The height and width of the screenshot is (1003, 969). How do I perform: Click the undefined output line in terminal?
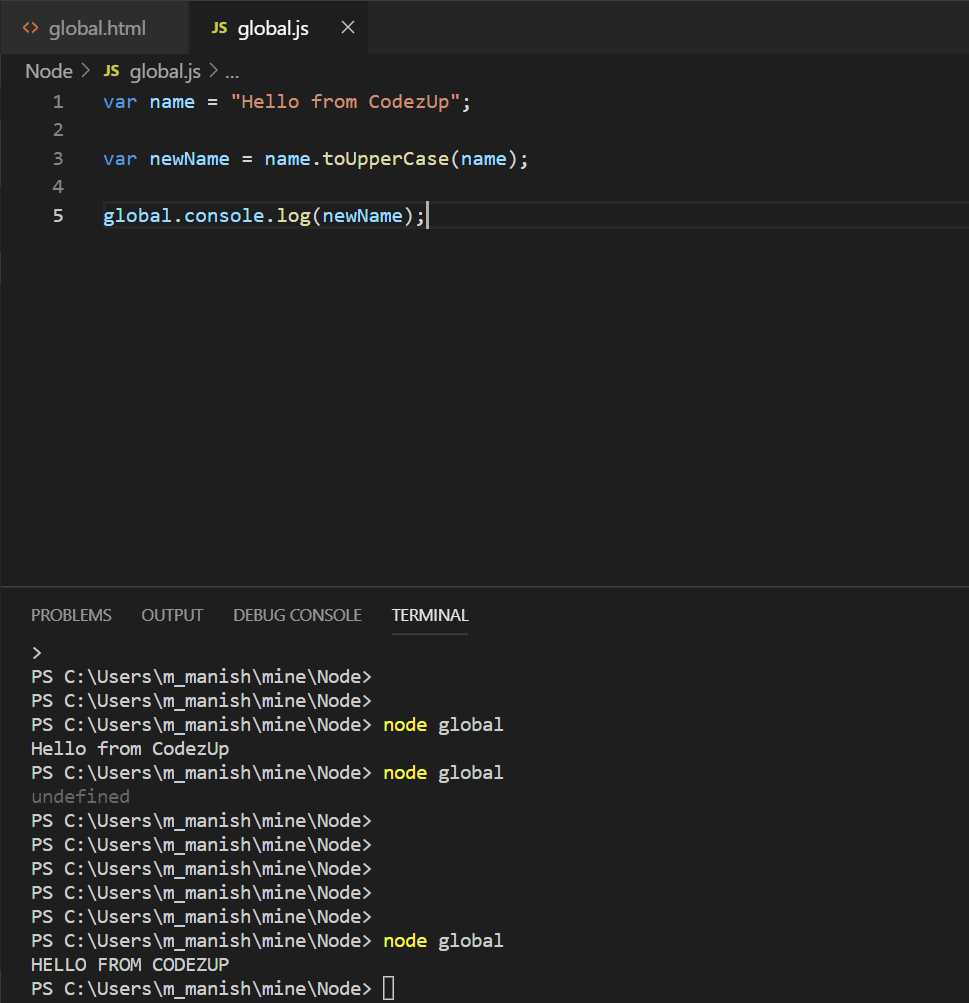[81, 796]
